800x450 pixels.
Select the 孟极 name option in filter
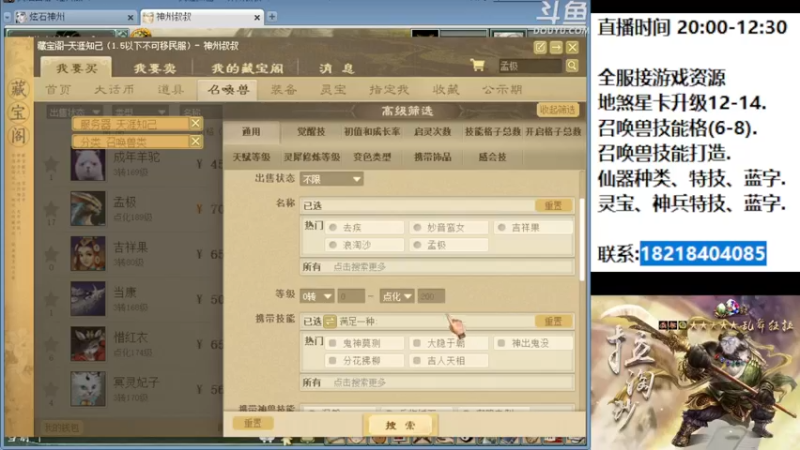pos(449,245)
